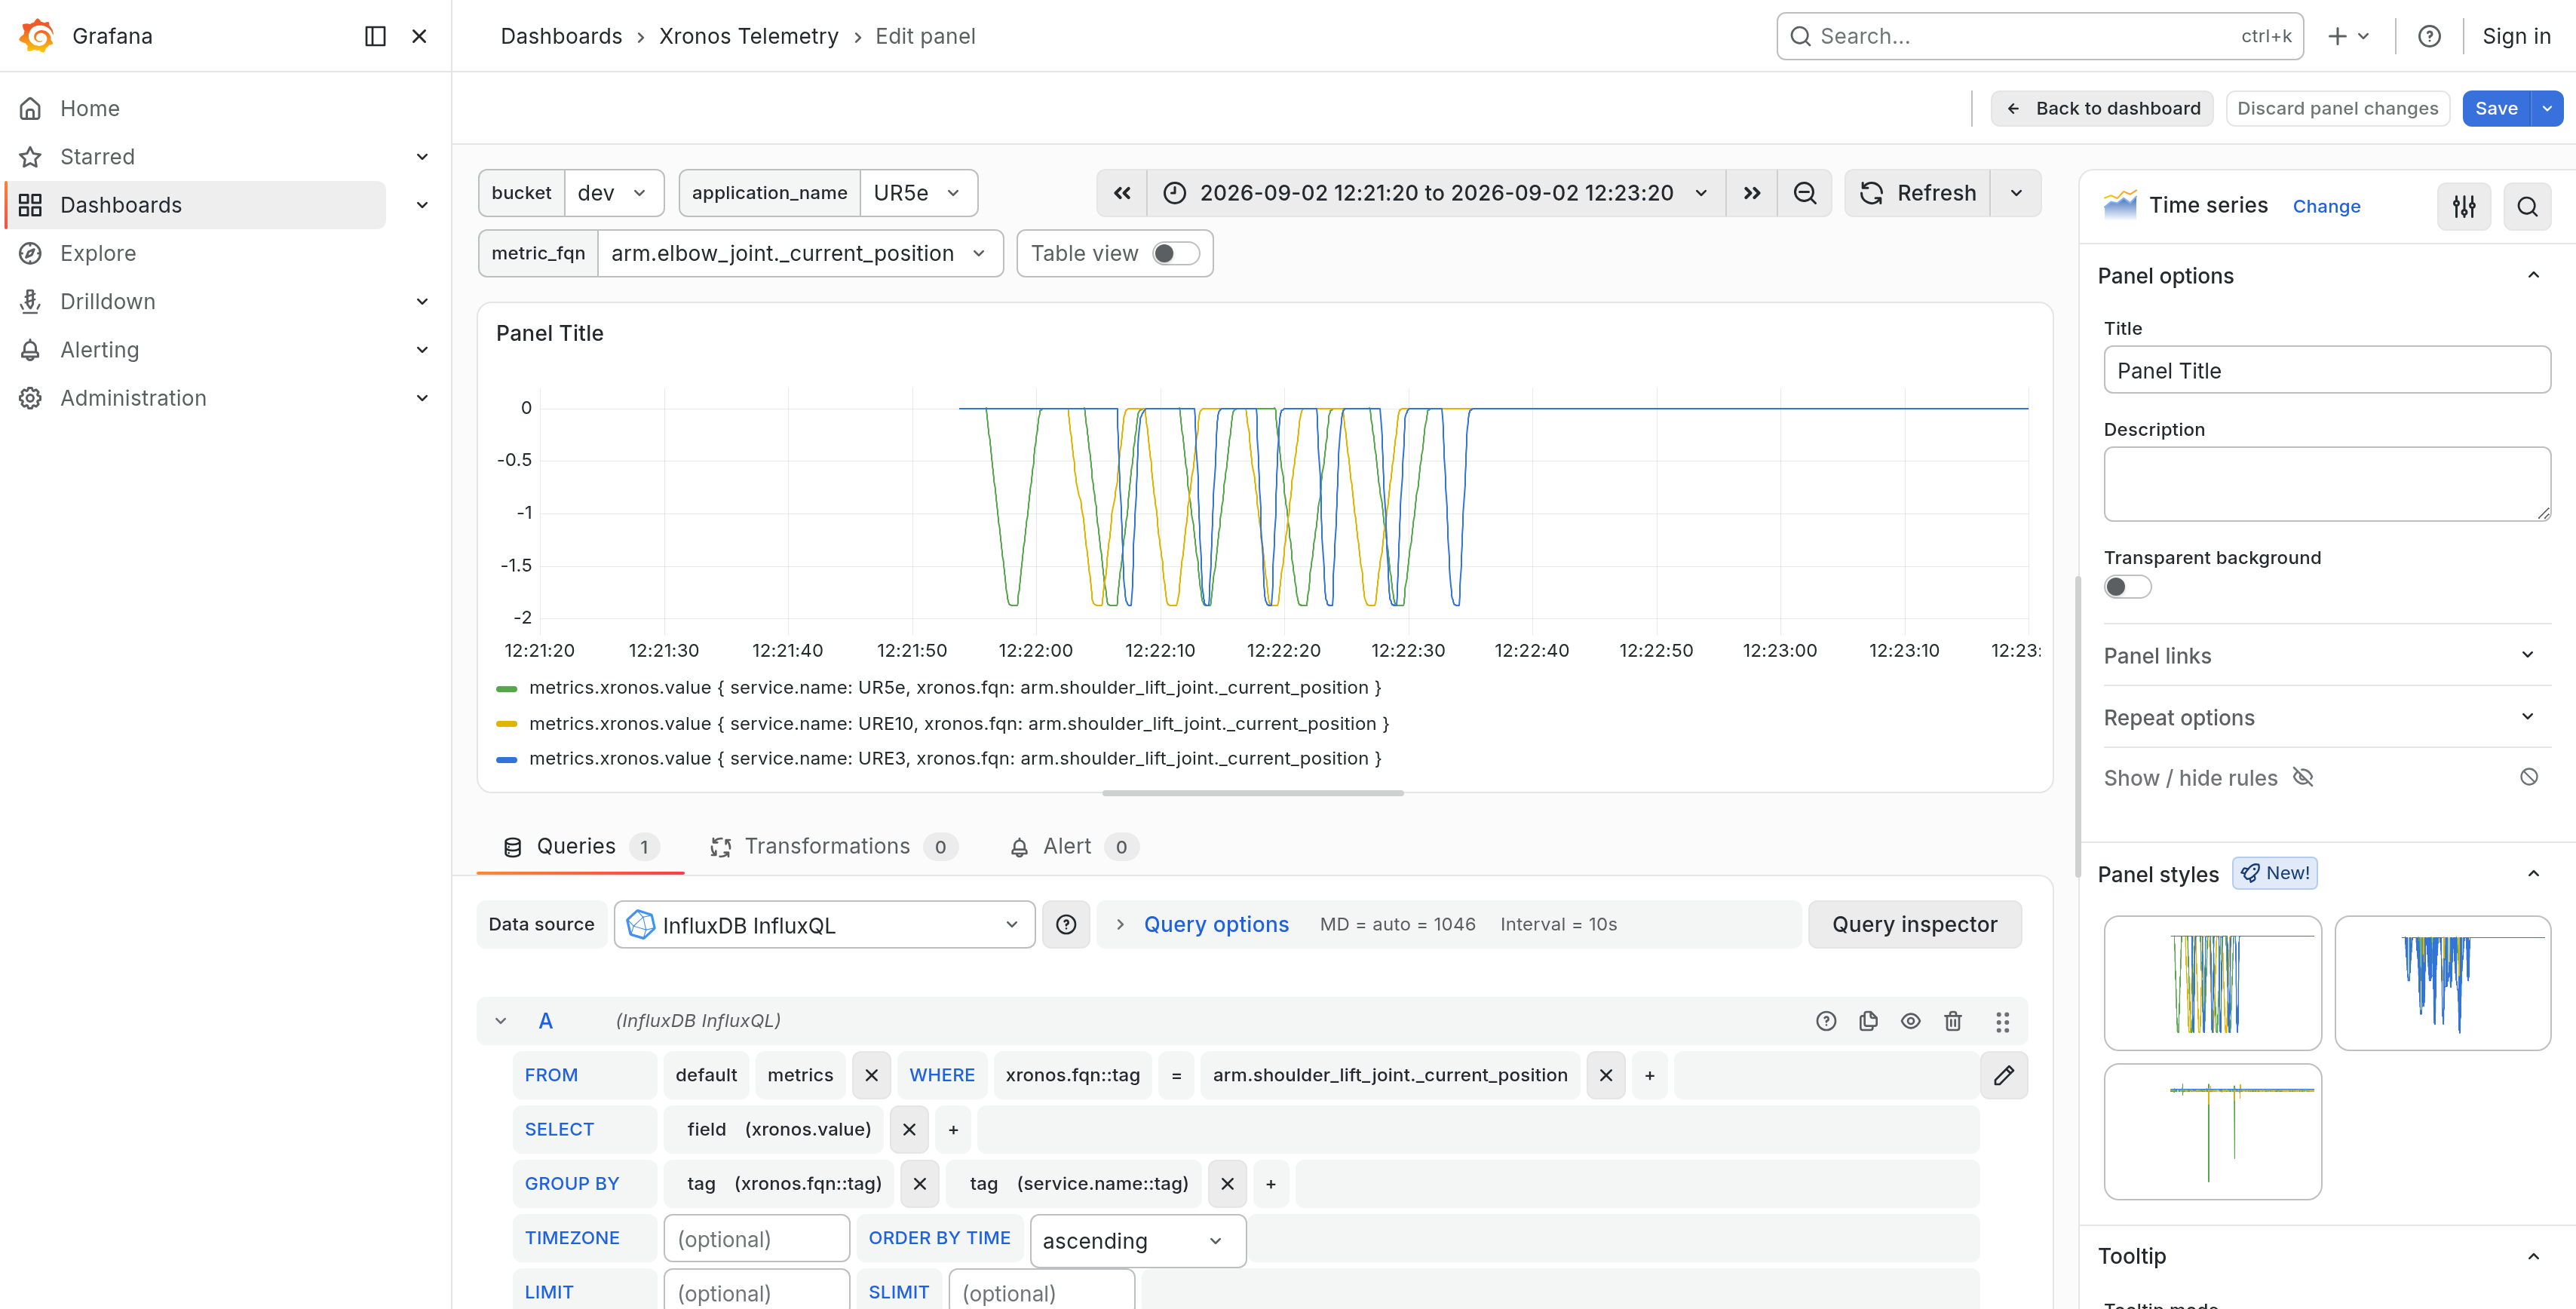Close the navigation sidebar
Viewport: 2576px width, 1309px height.
pyautogui.click(x=419, y=36)
